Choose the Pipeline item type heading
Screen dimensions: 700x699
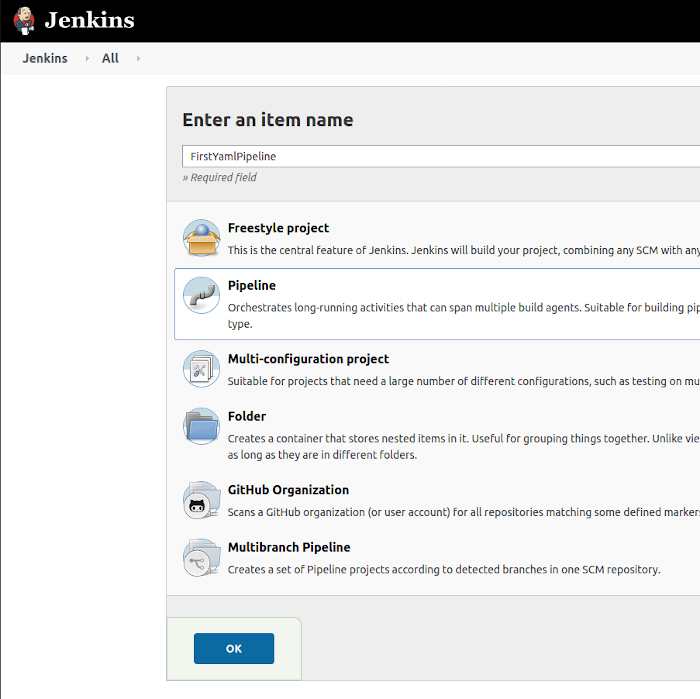(252, 286)
